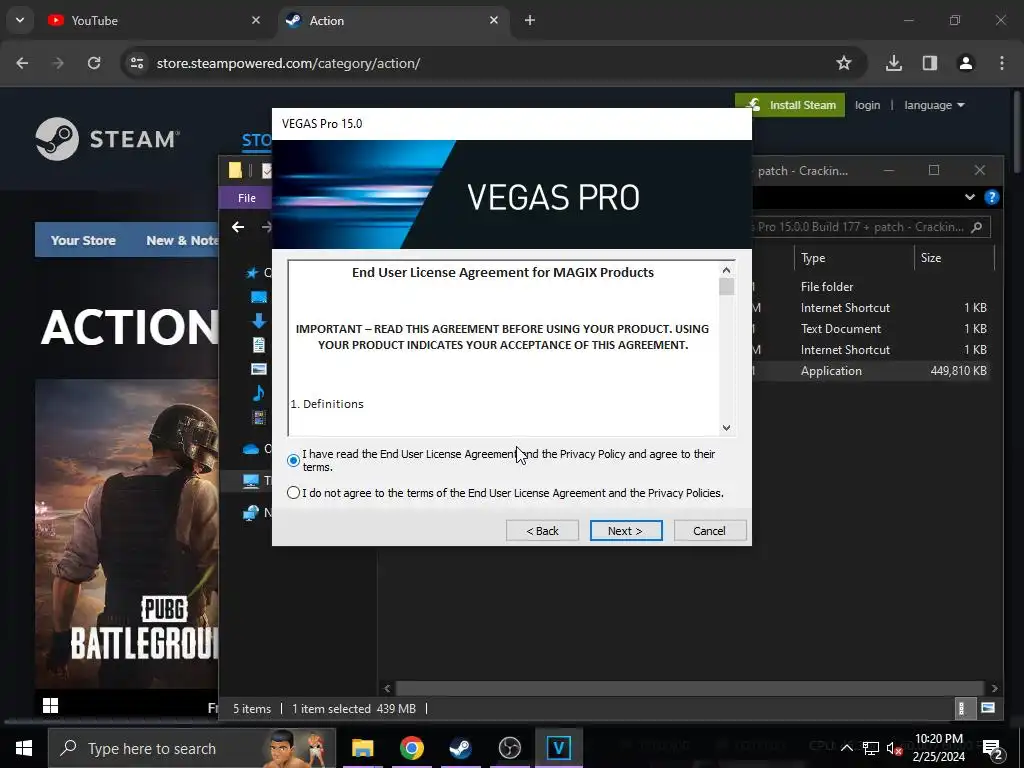This screenshot has height=768, width=1024.
Task: Open Downloads arrow icon in Explorer sidebar
Action: (259, 321)
